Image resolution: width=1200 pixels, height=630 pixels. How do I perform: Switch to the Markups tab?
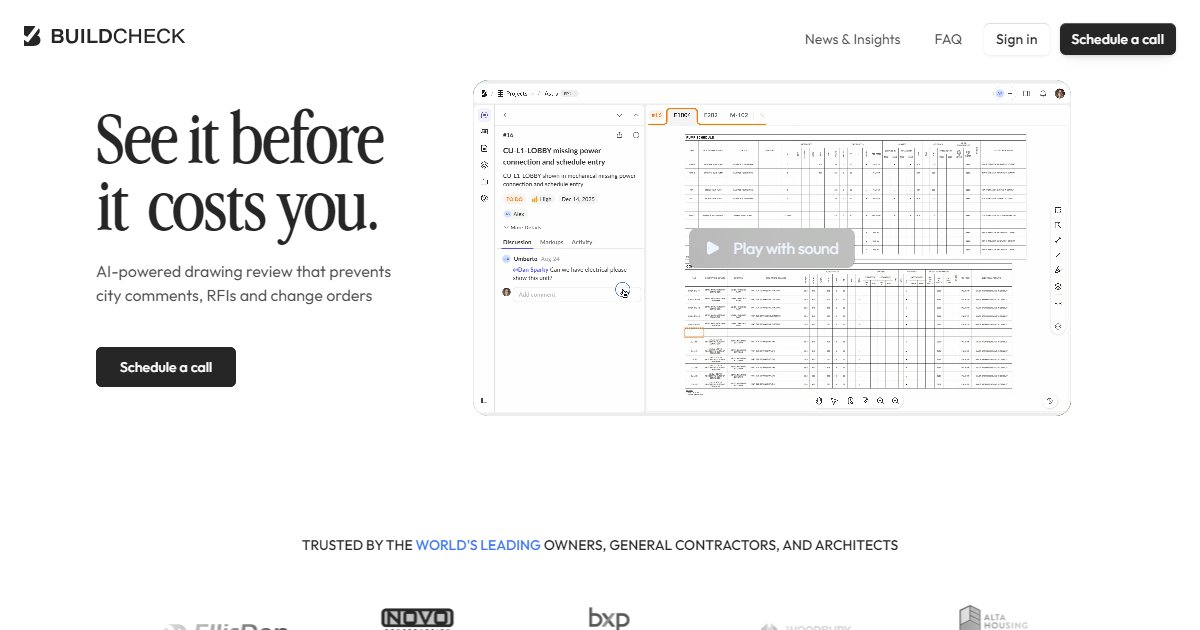click(x=551, y=242)
